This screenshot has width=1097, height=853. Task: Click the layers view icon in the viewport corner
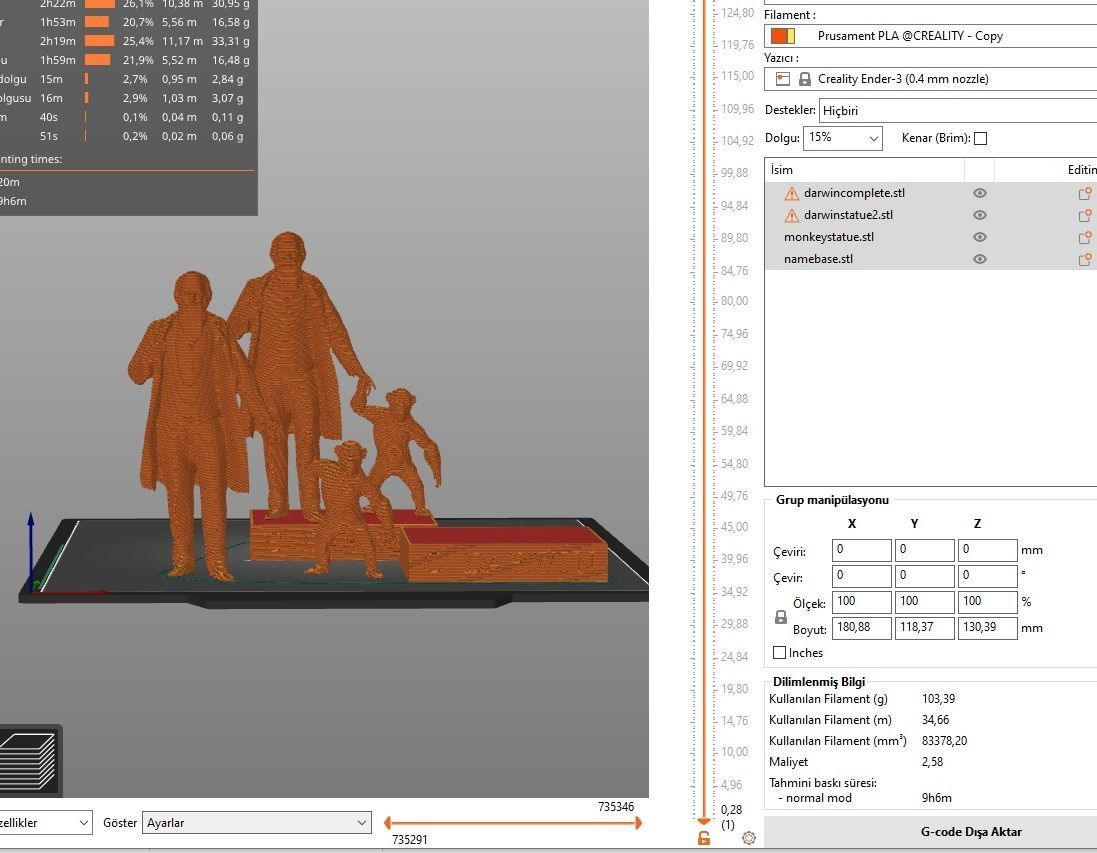pyautogui.click(x=28, y=761)
